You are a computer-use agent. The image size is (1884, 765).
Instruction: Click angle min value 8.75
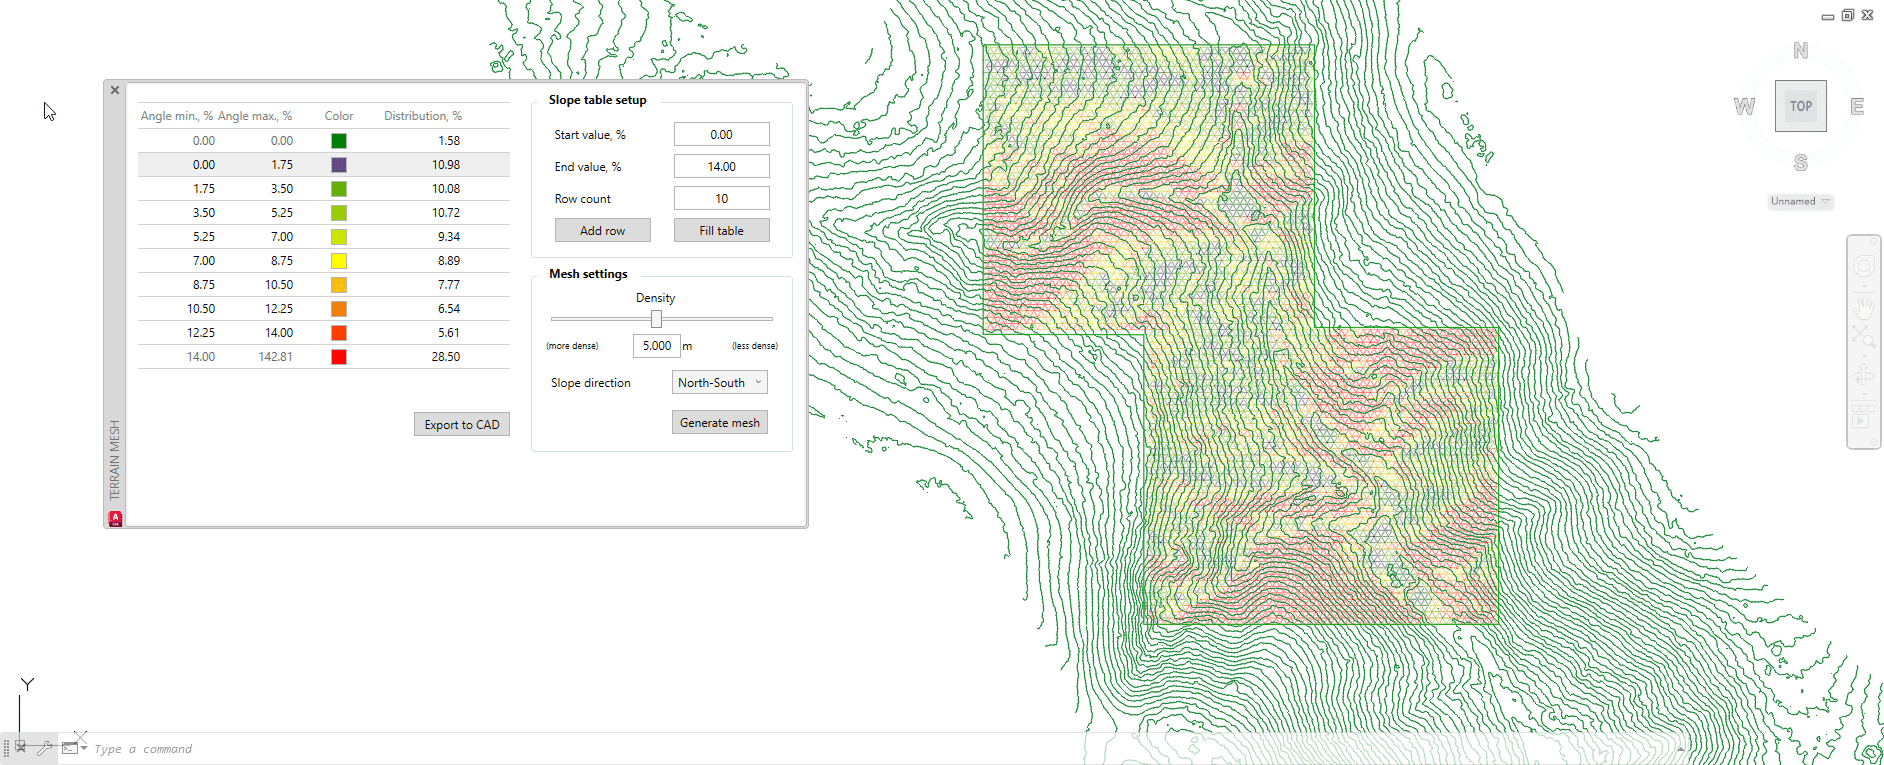204,285
